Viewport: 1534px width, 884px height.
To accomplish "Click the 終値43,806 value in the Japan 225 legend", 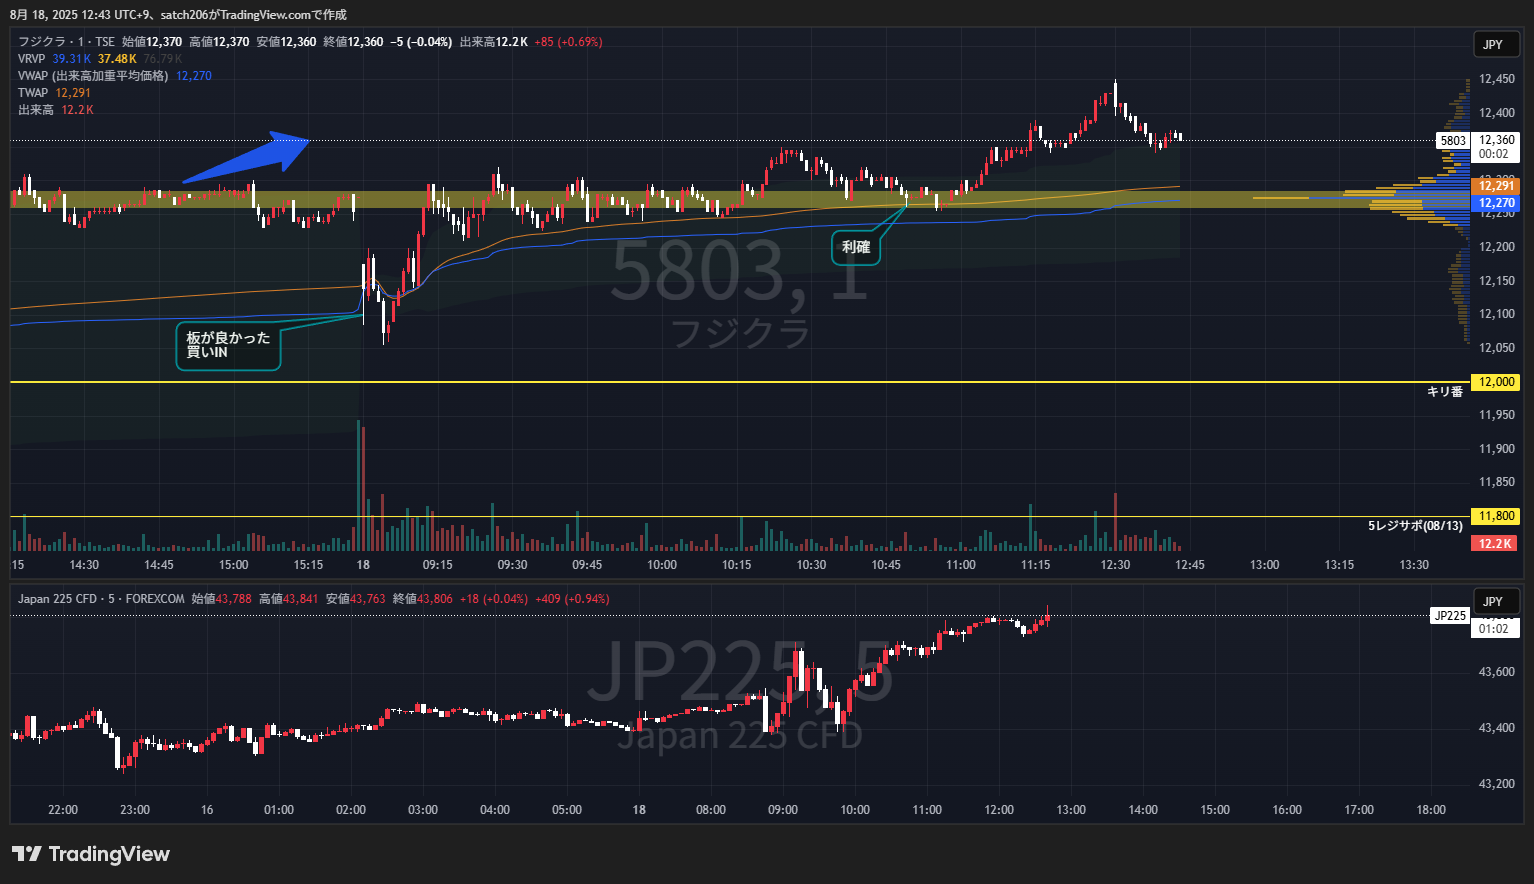I will pos(423,599).
